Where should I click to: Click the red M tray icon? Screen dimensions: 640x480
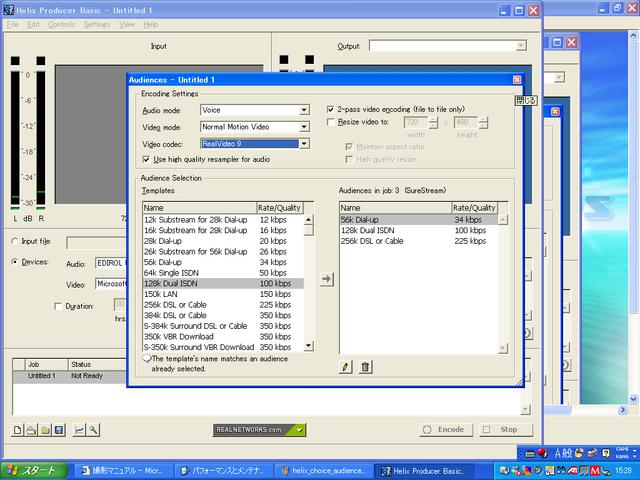(594, 471)
